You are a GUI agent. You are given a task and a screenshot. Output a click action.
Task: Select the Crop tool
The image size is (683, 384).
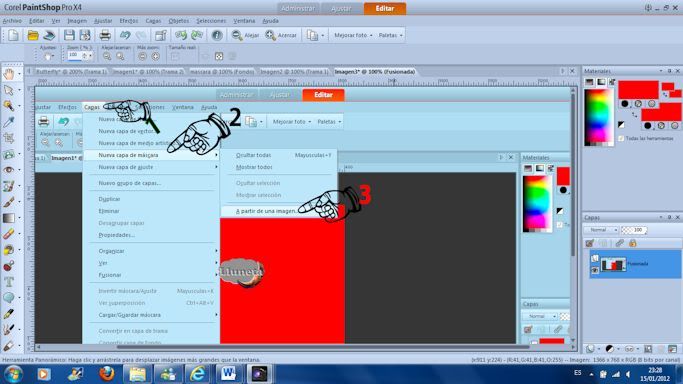(x=9, y=138)
